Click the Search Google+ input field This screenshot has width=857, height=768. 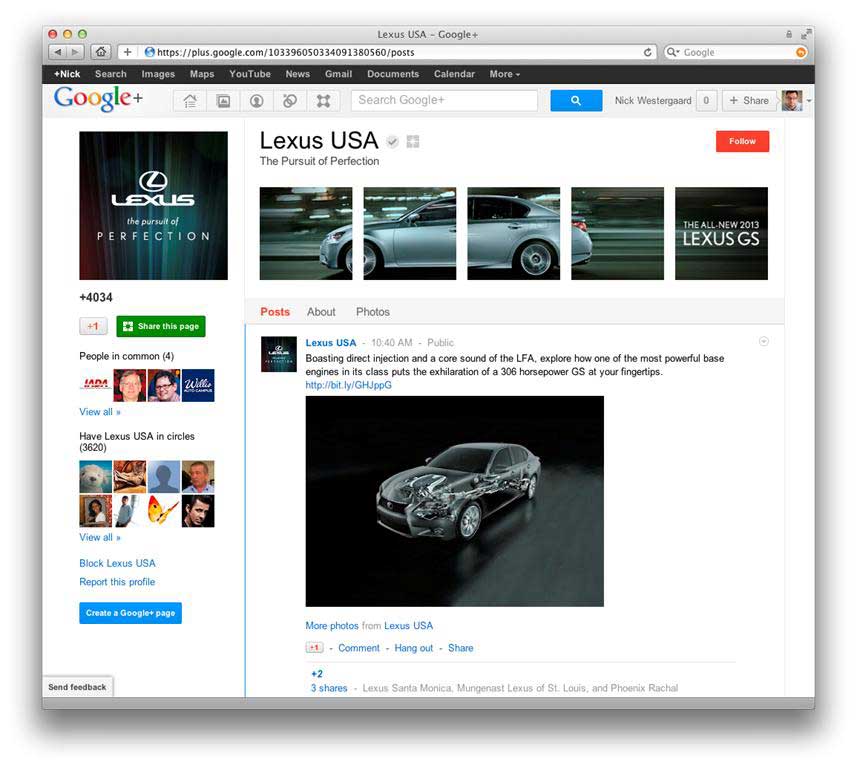pos(444,101)
